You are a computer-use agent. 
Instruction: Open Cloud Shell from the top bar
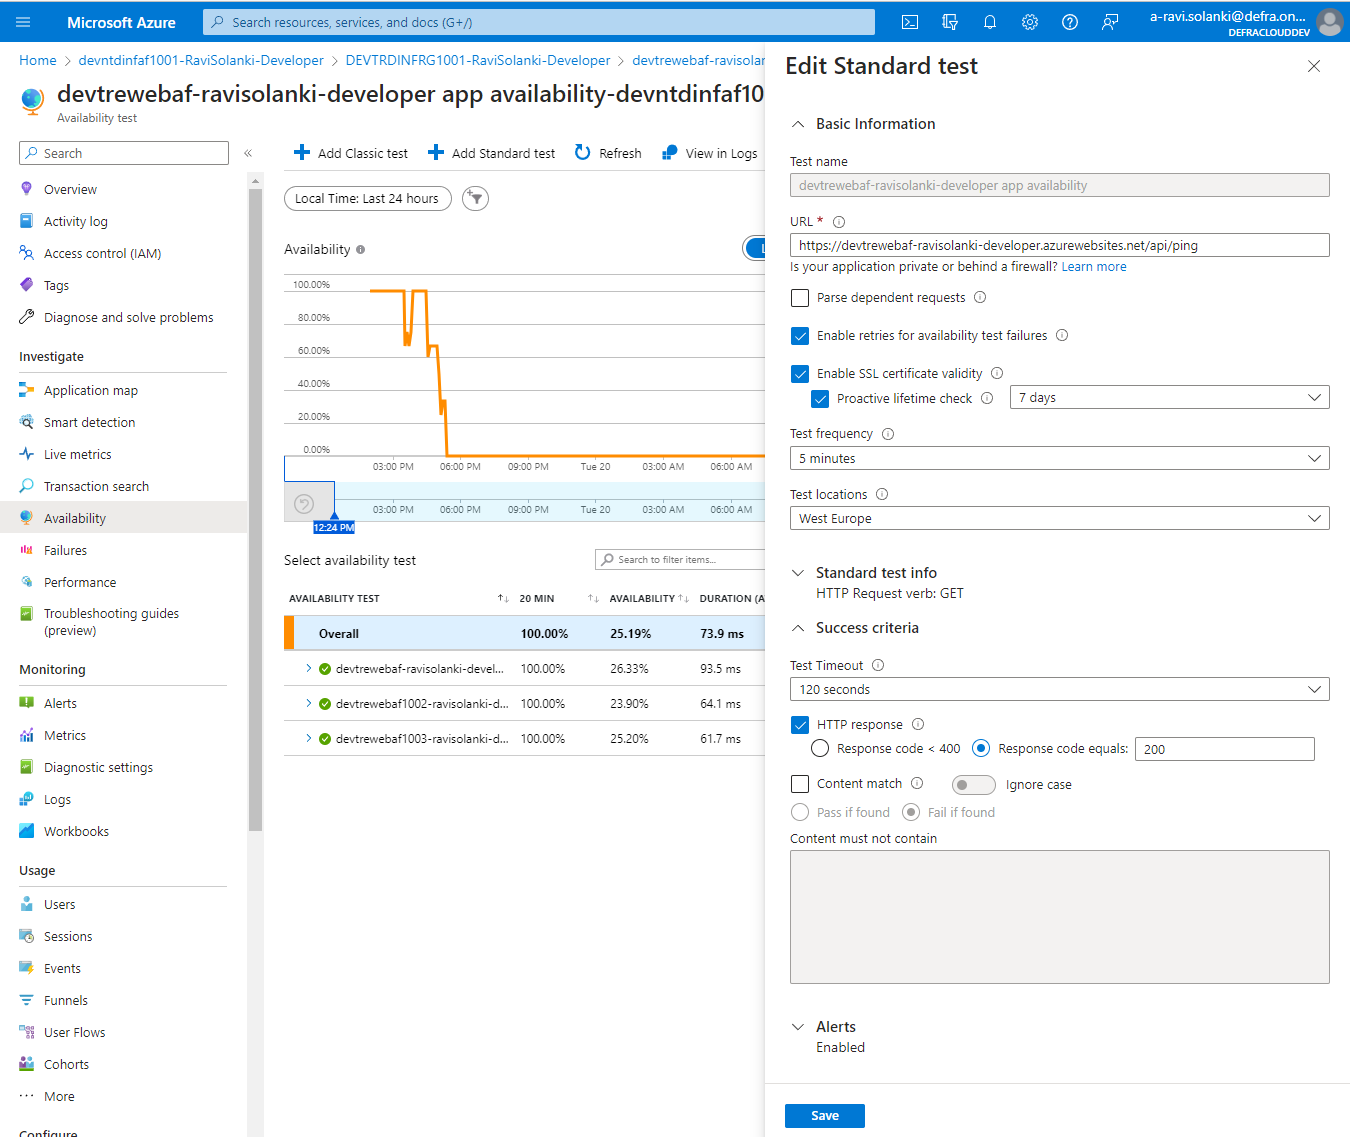click(910, 22)
